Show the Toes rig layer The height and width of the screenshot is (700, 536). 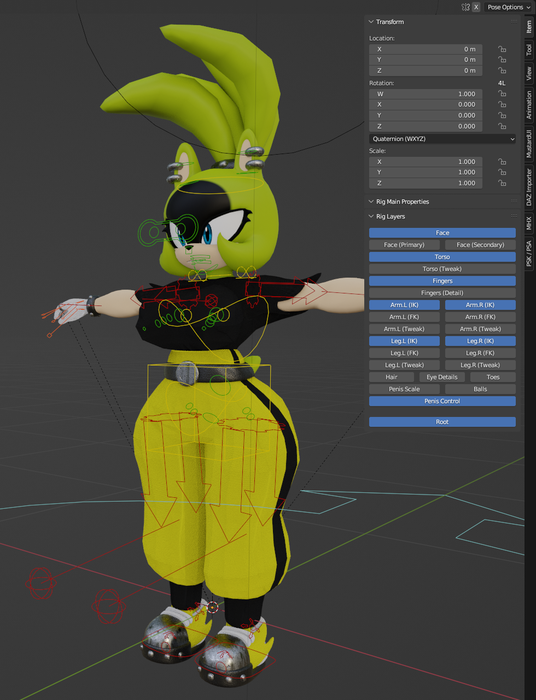click(x=493, y=377)
